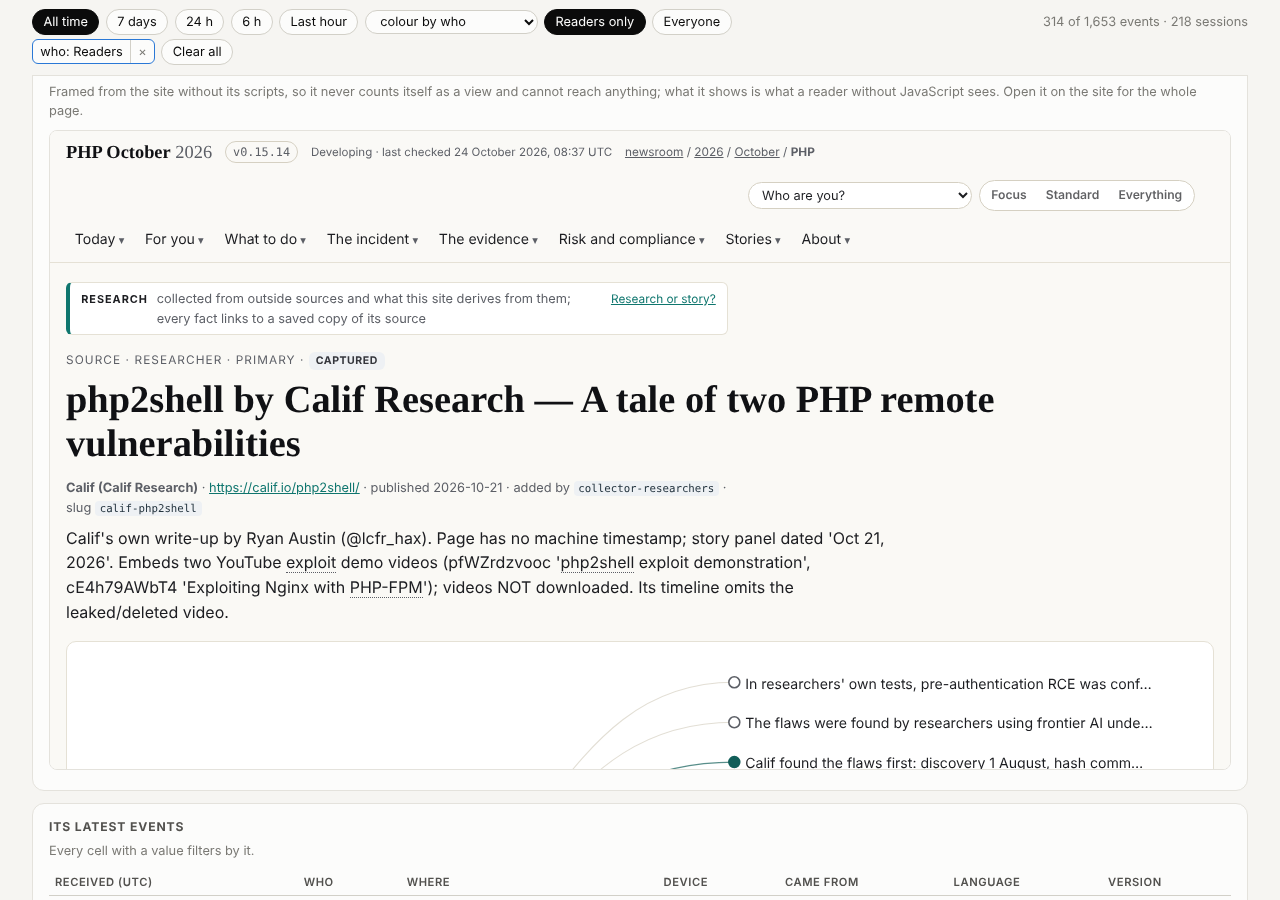Open the Risk and compliance menu
Image resolution: width=1280 pixels, height=900 pixels.
[632, 239]
